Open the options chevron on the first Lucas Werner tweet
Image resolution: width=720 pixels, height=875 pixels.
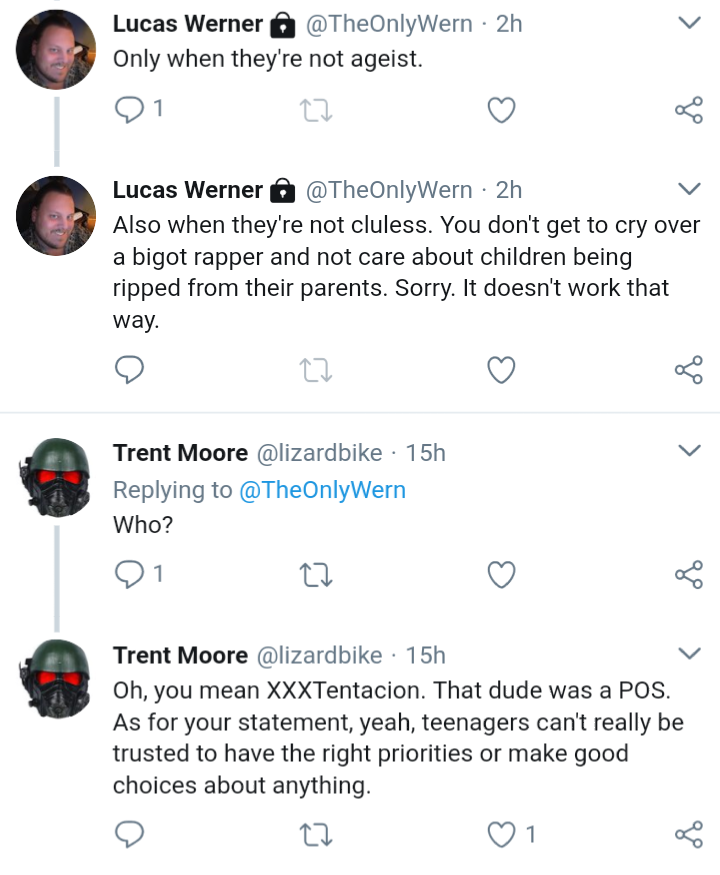click(689, 23)
